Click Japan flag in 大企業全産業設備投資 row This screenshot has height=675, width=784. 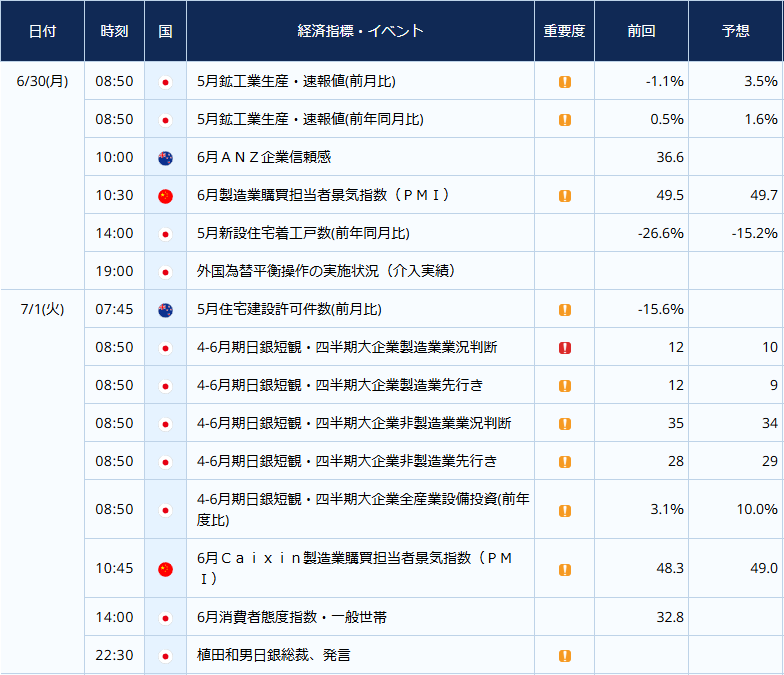(165, 510)
